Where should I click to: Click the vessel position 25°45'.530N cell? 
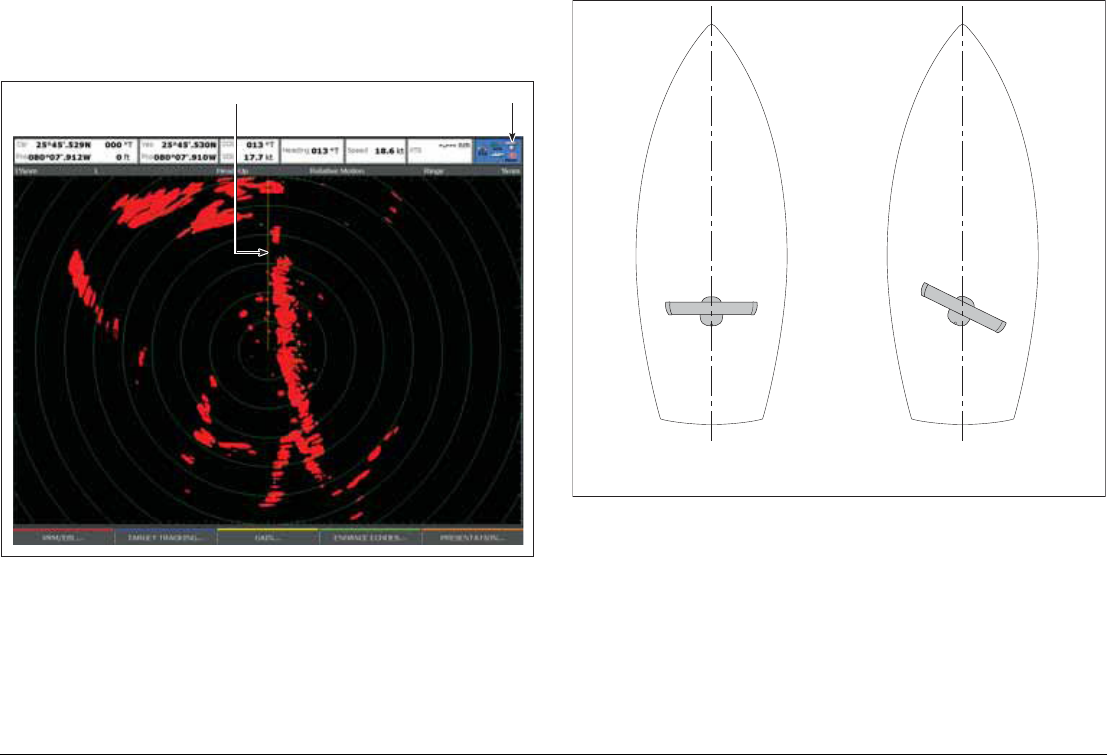179,150
